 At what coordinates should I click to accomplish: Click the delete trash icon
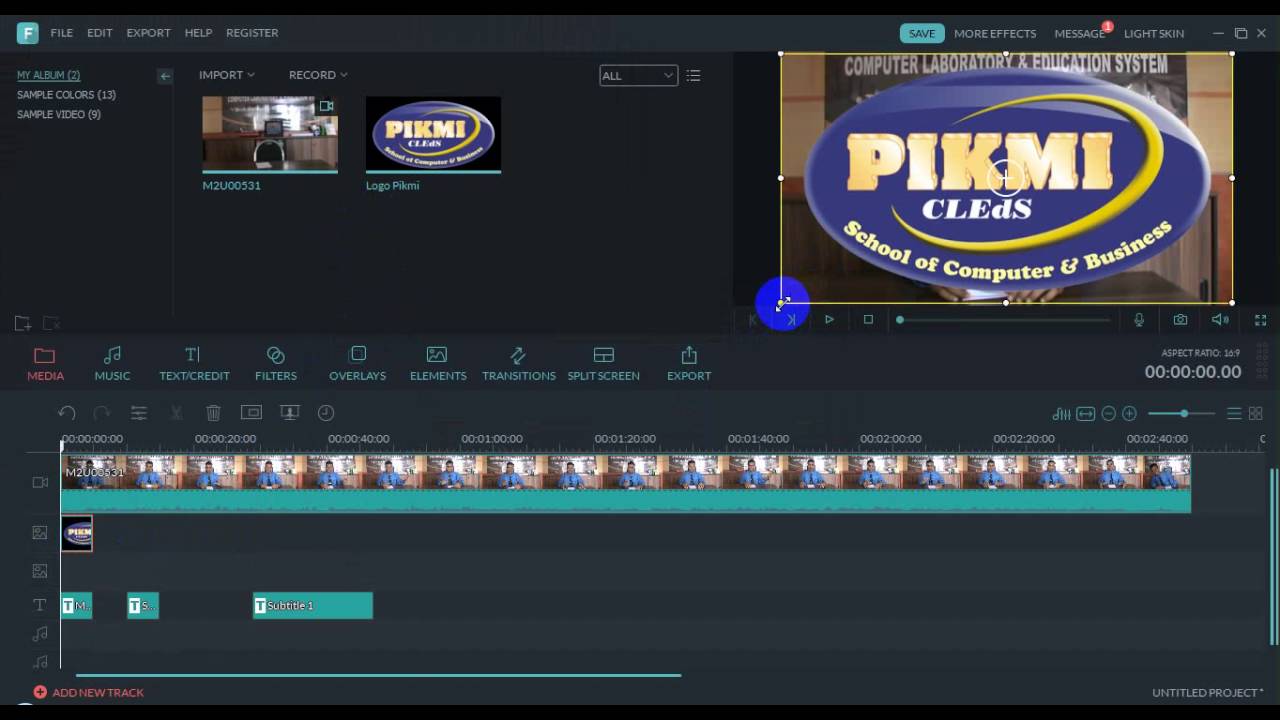tap(213, 413)
